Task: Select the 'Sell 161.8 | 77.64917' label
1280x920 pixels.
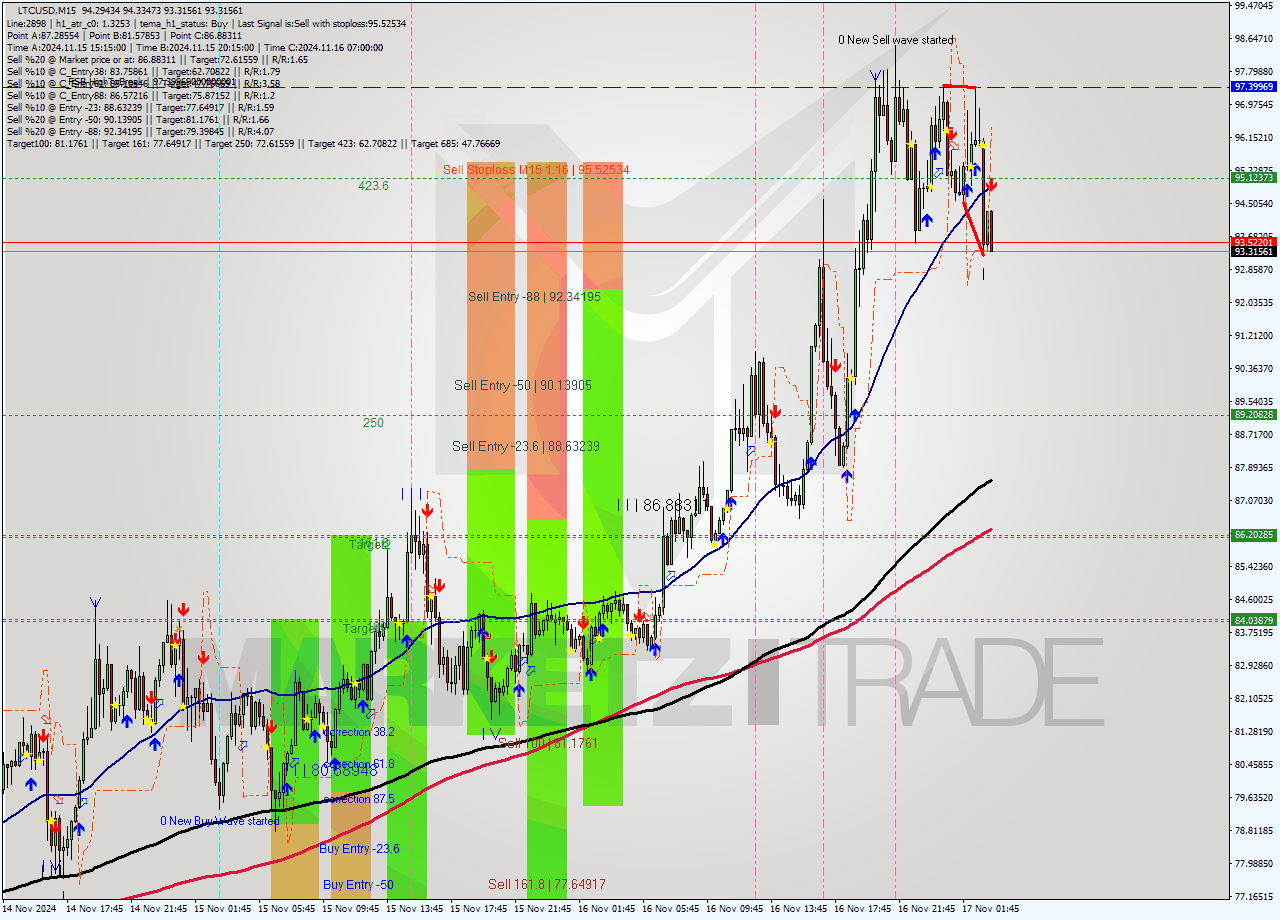Action: (546, 885)
